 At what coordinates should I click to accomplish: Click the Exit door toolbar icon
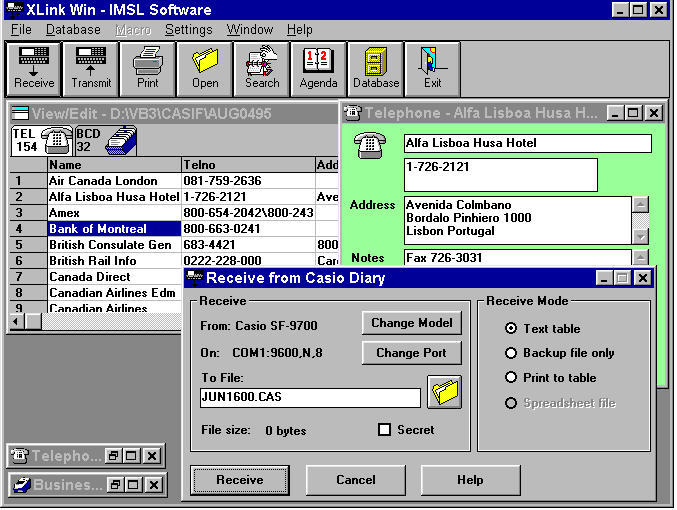click(433, 68)
